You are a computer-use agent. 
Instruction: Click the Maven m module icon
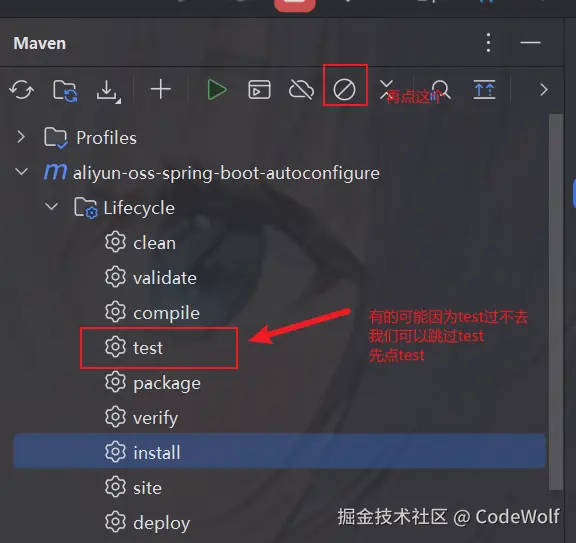pos(55,172)
